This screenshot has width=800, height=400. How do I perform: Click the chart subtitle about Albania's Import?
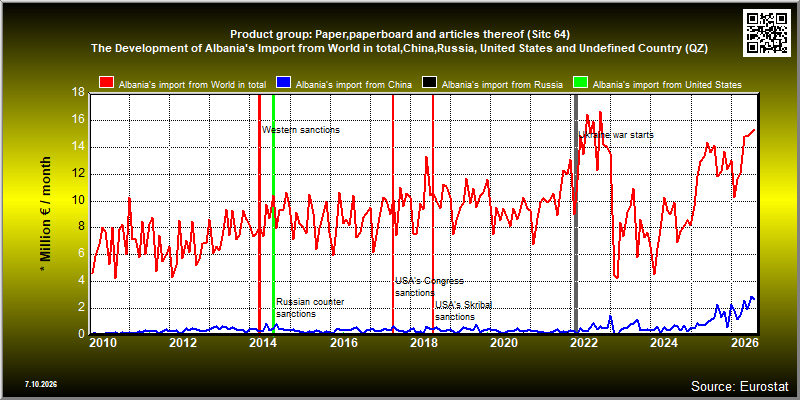(400, 48)
